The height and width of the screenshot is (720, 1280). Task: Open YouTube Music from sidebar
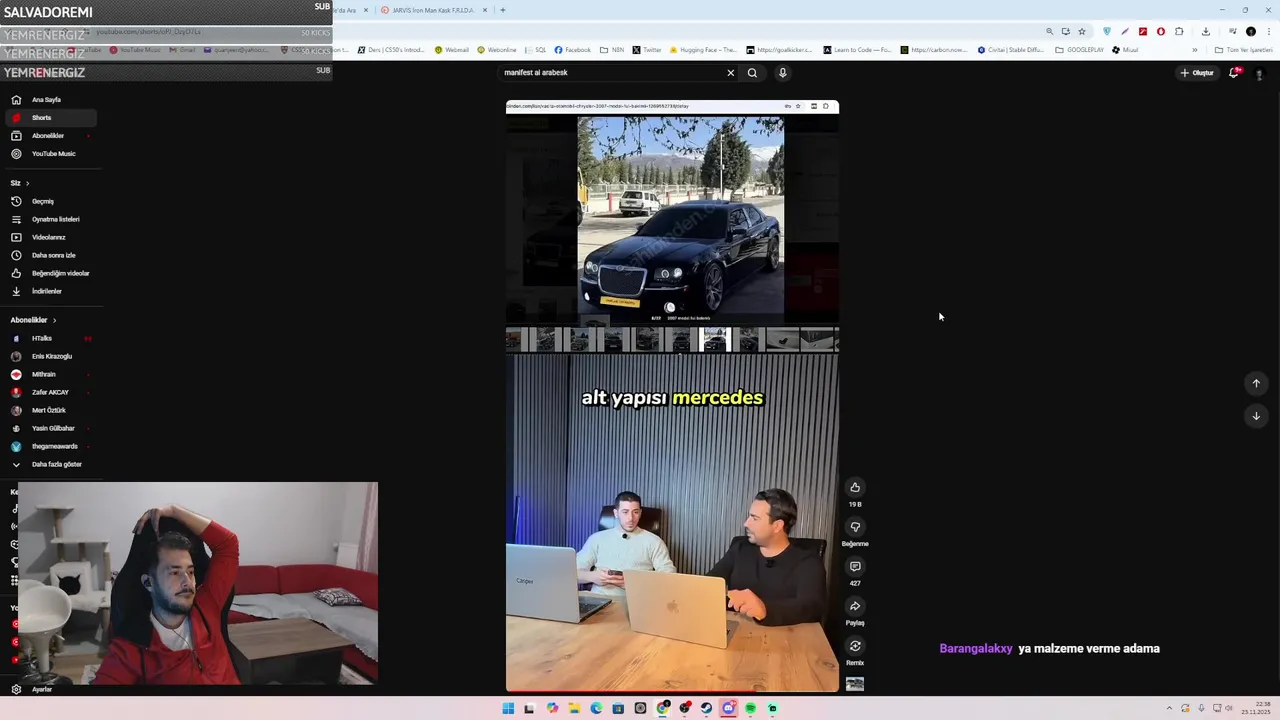(50, 154)
